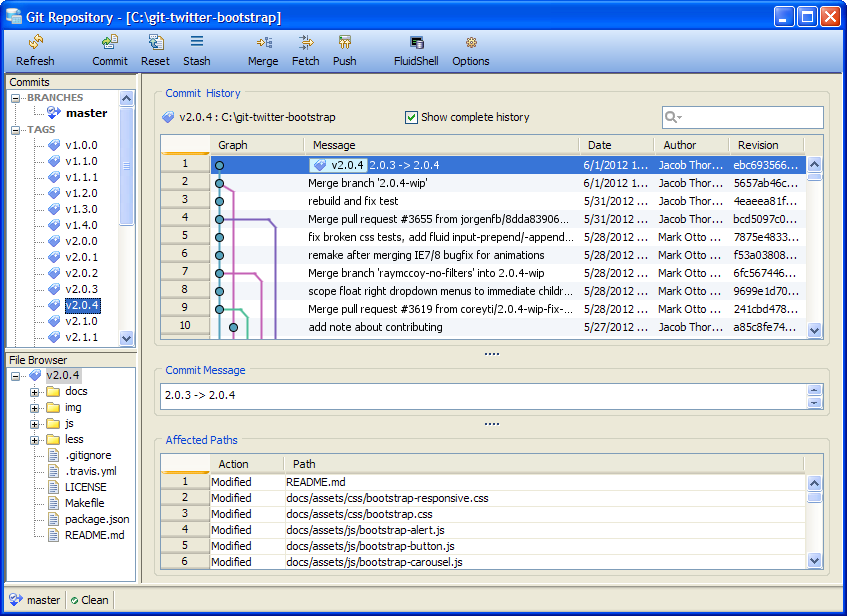Expand the less folder
Image resolution: width=847 pixels, height=616 pixels.
35,440
